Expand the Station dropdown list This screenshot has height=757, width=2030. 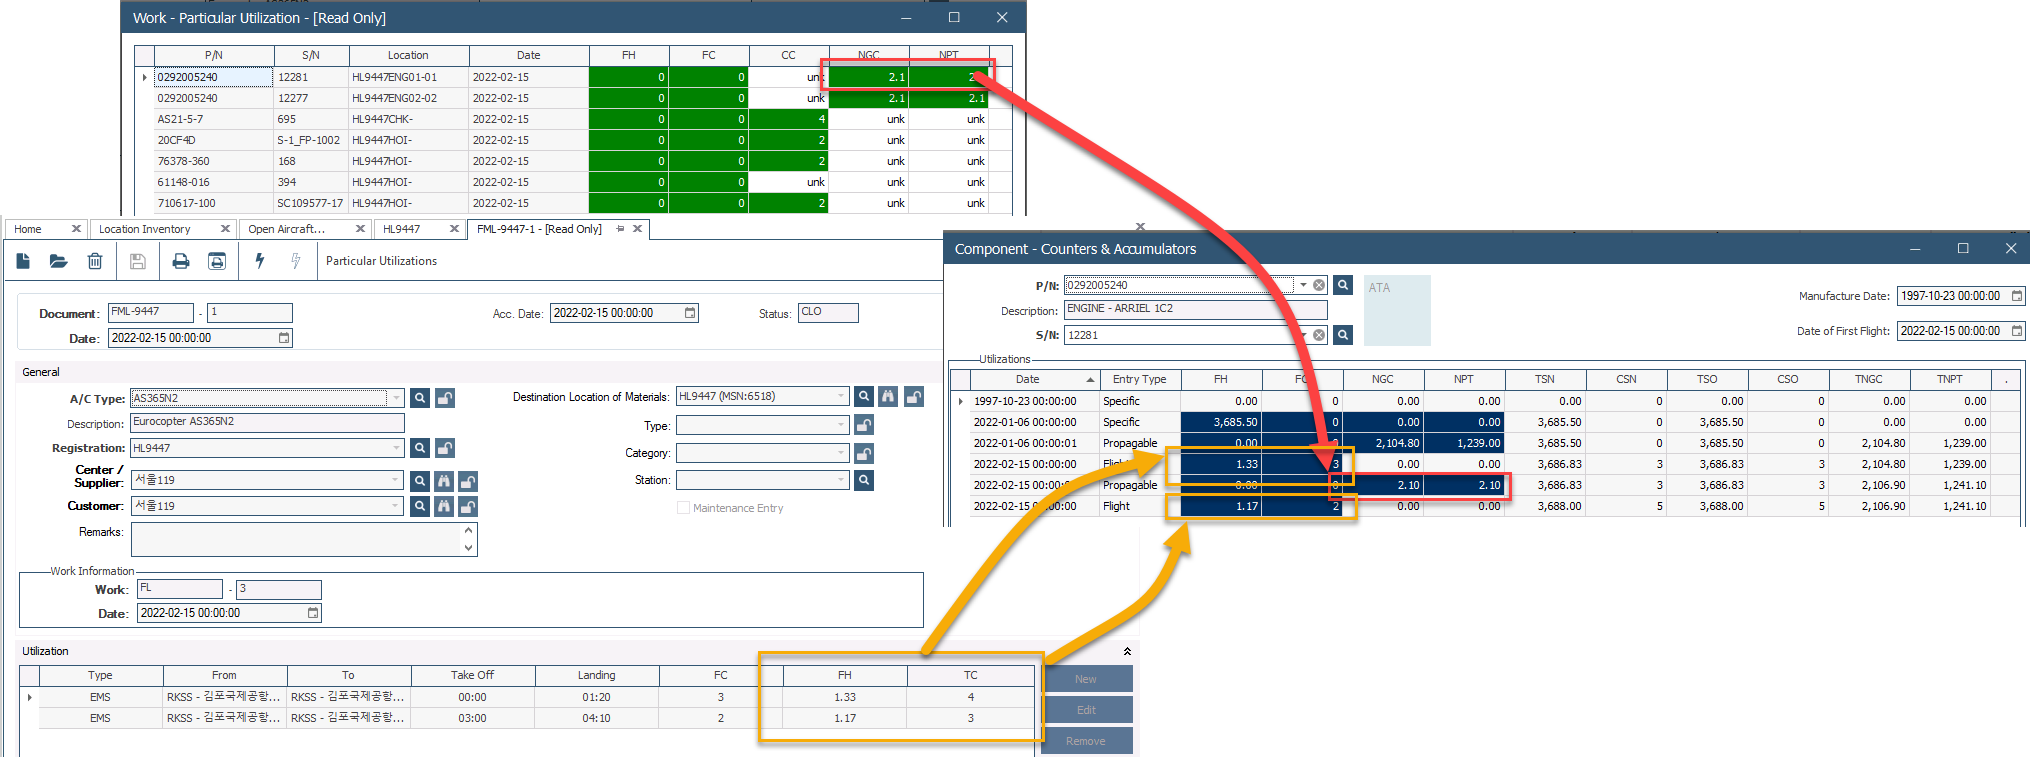841,481
